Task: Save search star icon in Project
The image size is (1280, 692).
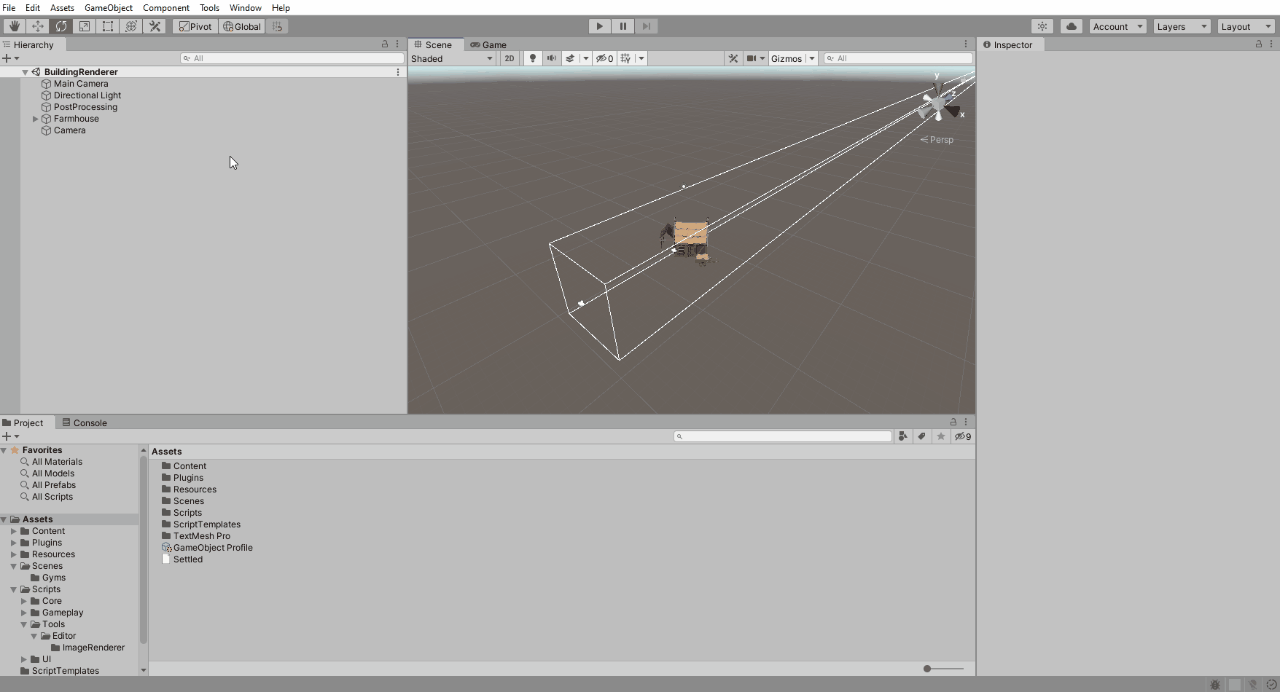Action: click(x=941, y=436)
